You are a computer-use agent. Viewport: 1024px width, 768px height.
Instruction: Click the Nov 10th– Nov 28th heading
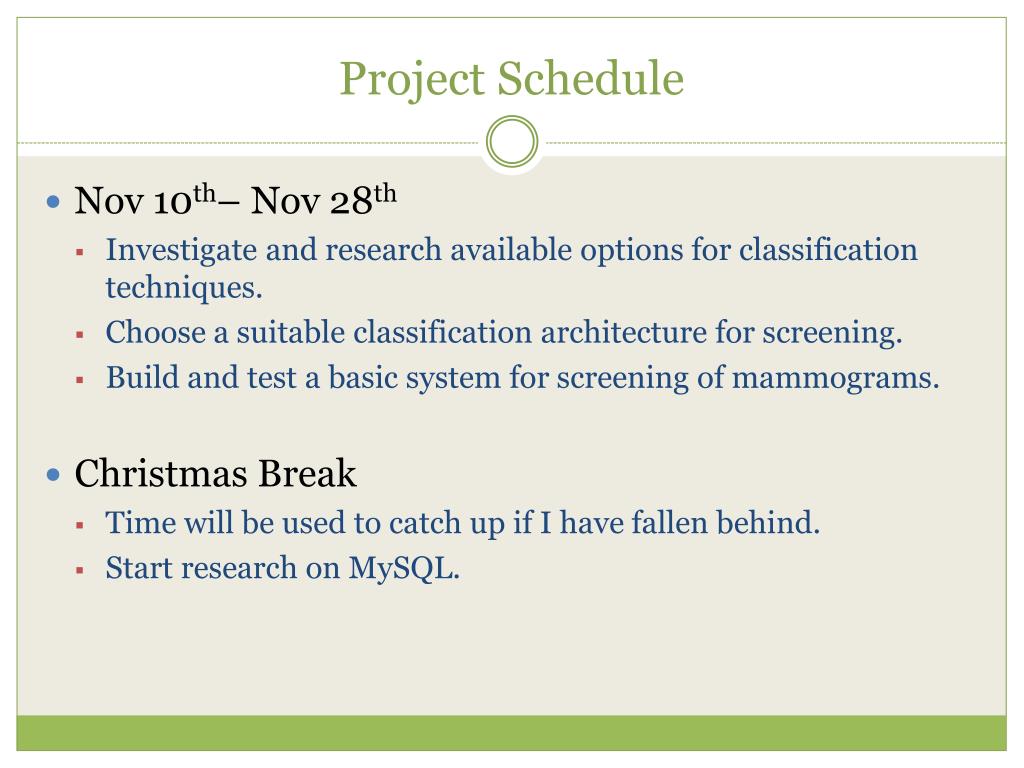[235, 200]
